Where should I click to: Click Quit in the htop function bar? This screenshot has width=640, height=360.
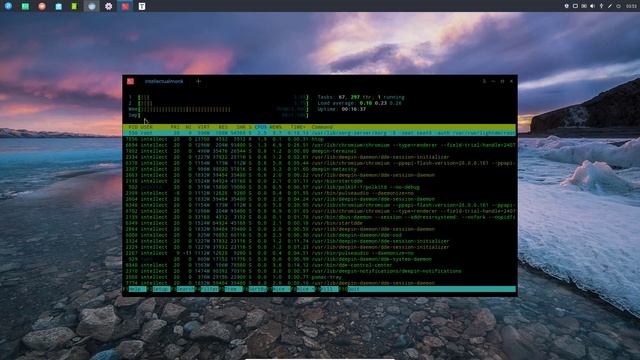[x=353, y=289]
